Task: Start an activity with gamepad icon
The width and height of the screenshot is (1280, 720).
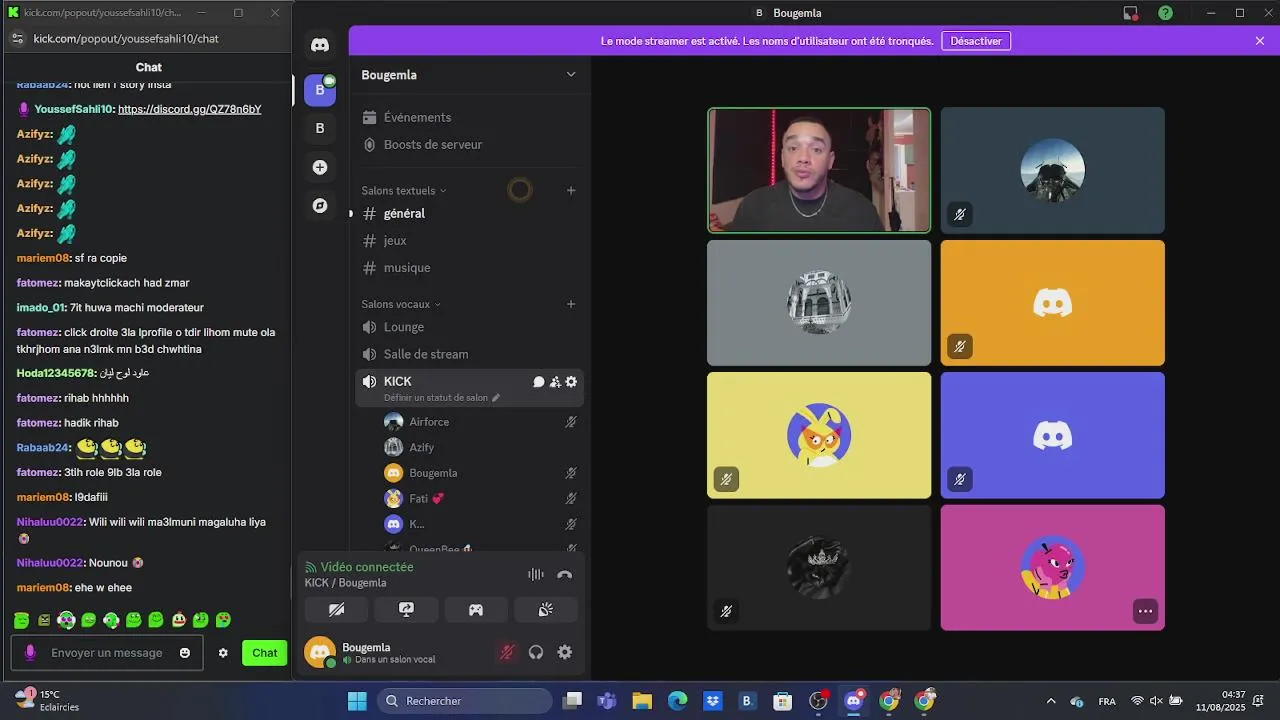Action: click(x=476, y=609)
